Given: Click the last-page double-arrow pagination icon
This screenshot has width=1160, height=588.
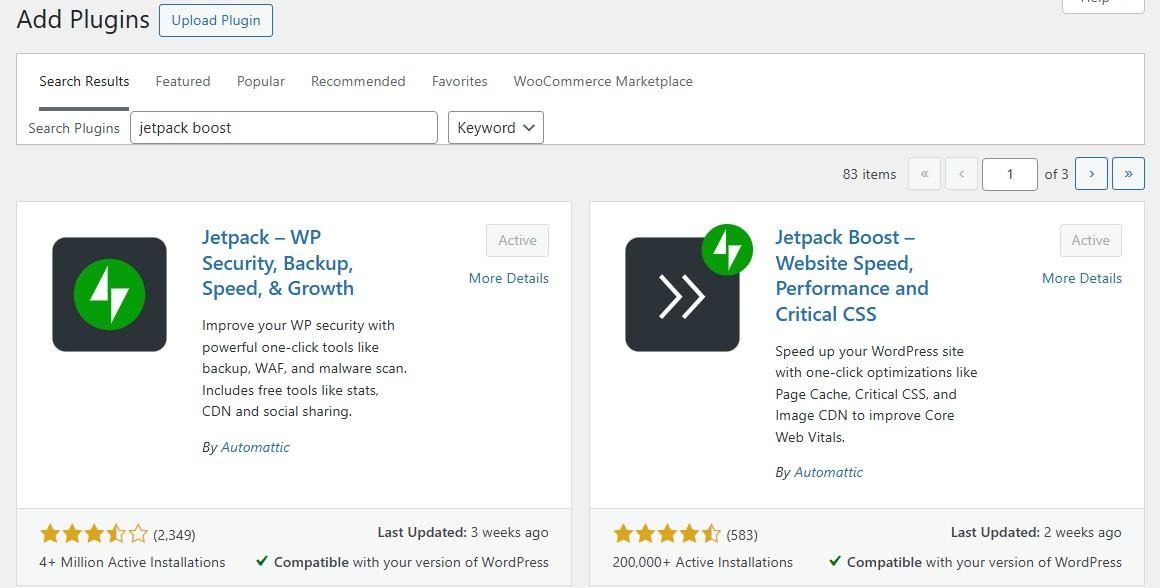Looking at the screenshot, I should (1128, 173).
